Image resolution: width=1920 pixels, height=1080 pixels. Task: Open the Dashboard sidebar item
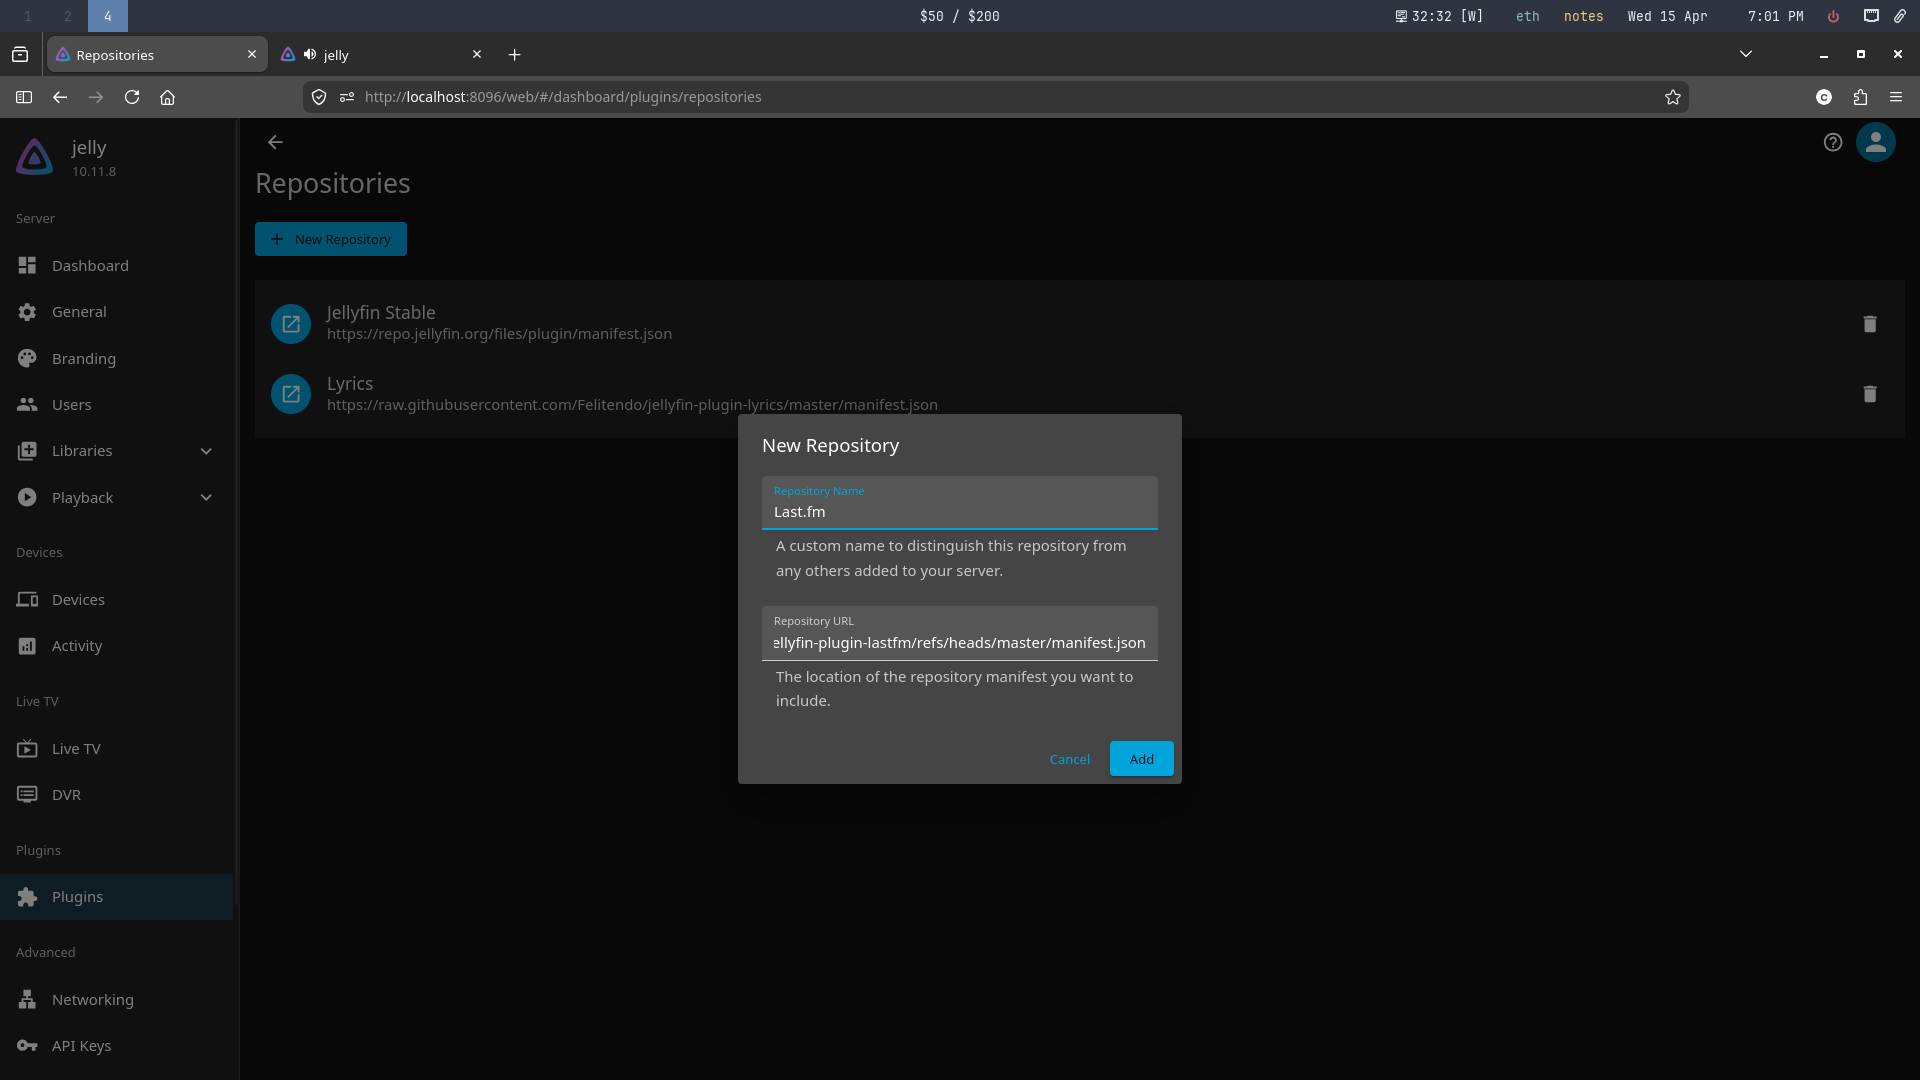[117, 265]
